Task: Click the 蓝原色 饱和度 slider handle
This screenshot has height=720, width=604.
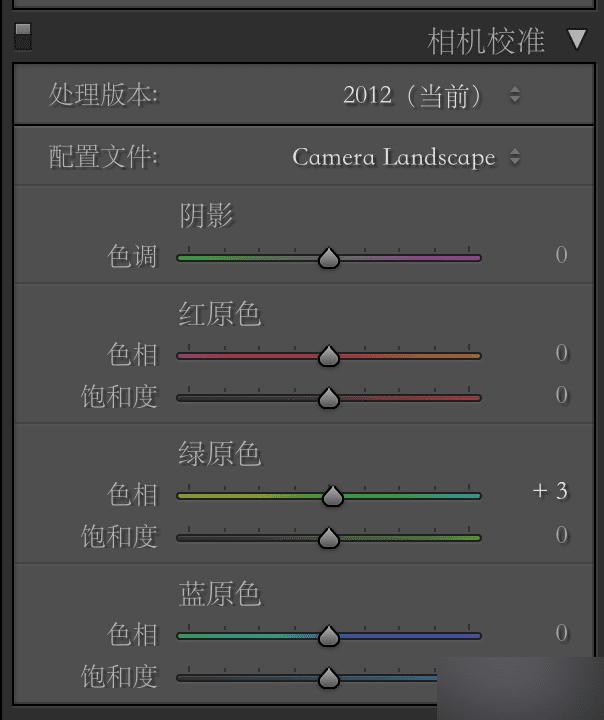Action: 329,678
